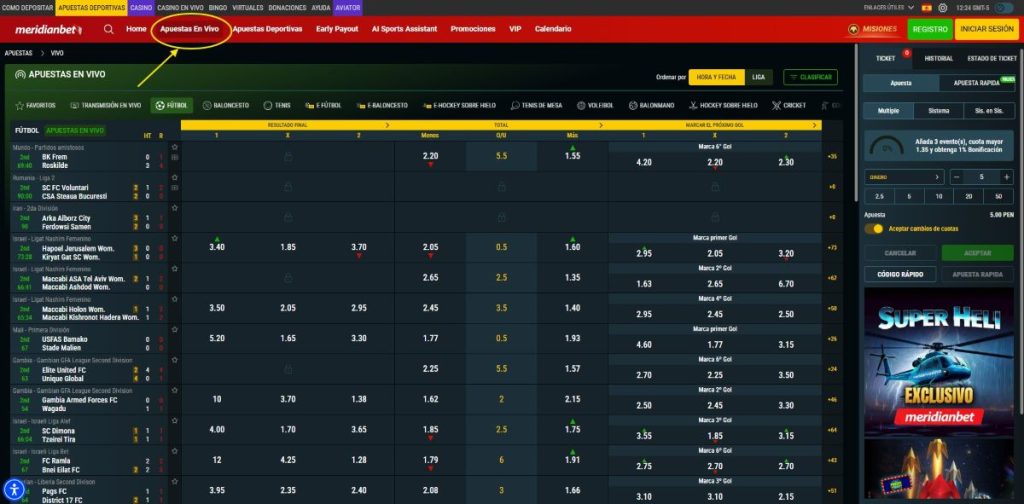Image resolution: width=1024 pixels, height=504 pixels.
Task: Select the E-Fútbol sport filter
Action: (323, 105)
